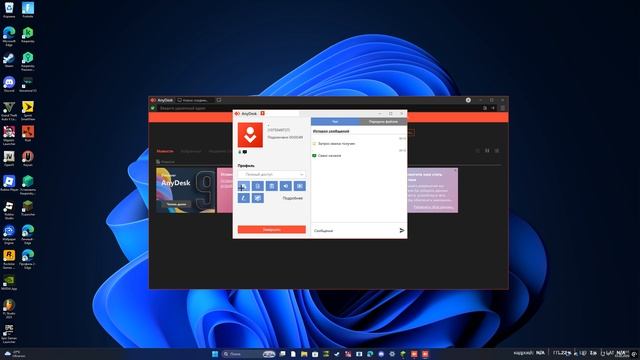The width and height of the screenshot is (640, 360).
Task: Close the purple promo card with its X
Action: coord(455,170)
